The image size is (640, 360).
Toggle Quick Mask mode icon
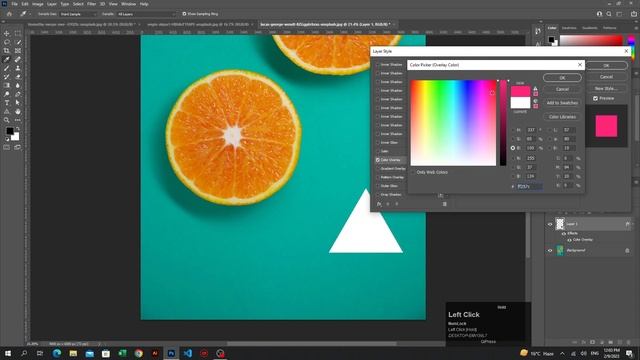pos(7,147)
